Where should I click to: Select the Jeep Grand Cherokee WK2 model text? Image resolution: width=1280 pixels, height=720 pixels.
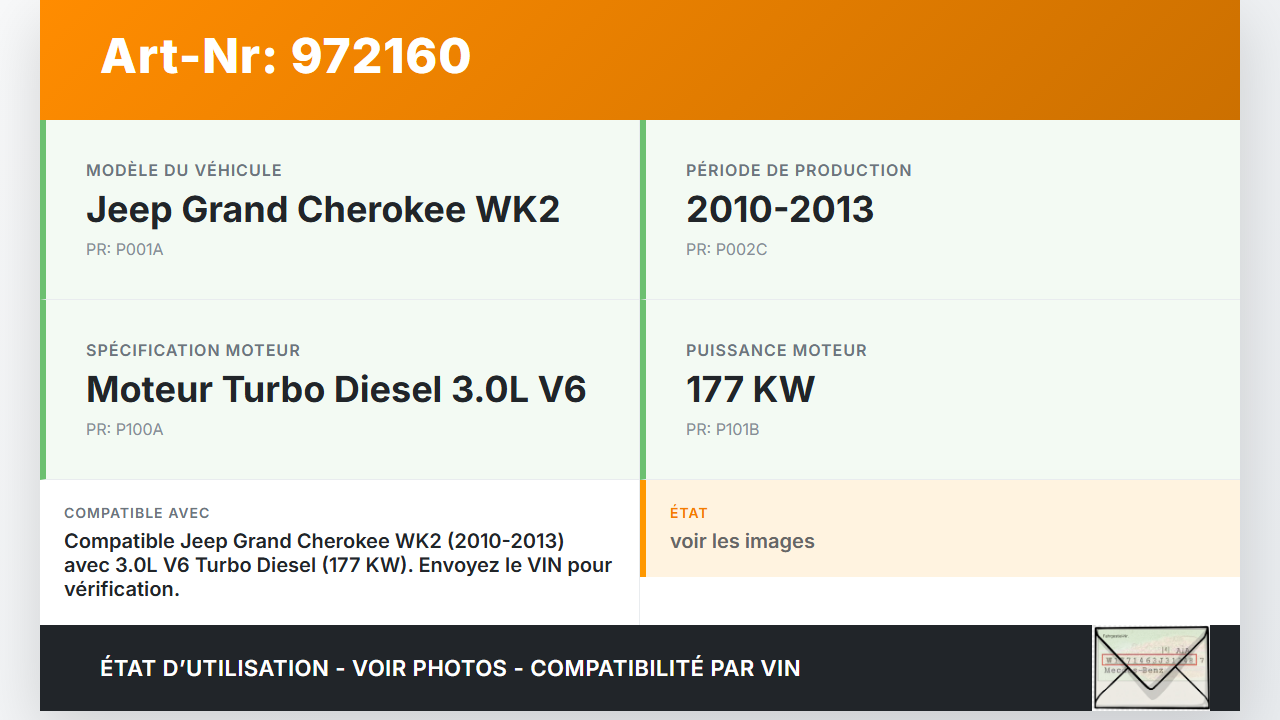(x=322, y=210)
